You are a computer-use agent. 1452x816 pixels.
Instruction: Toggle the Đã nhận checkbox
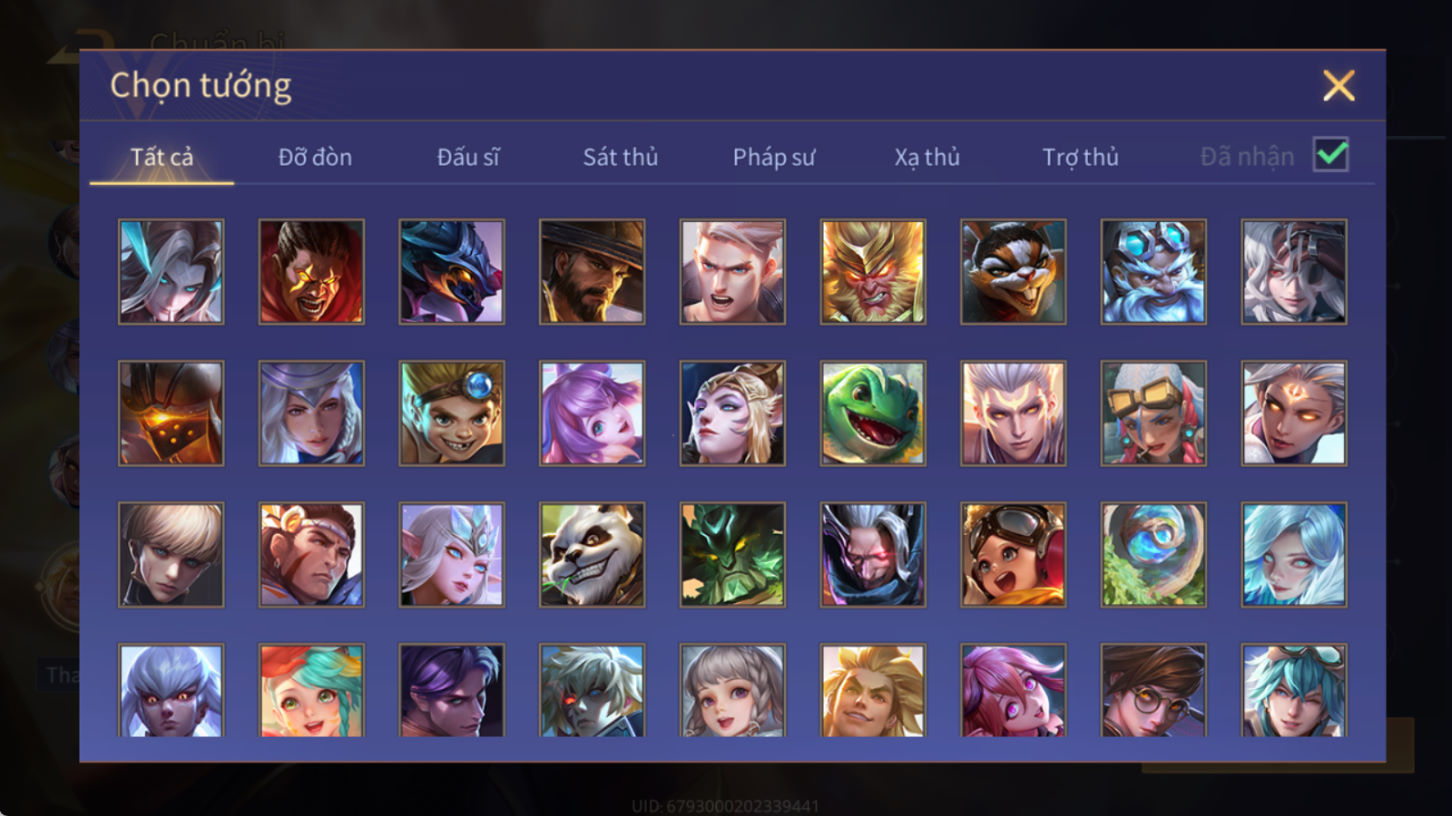1331,155
